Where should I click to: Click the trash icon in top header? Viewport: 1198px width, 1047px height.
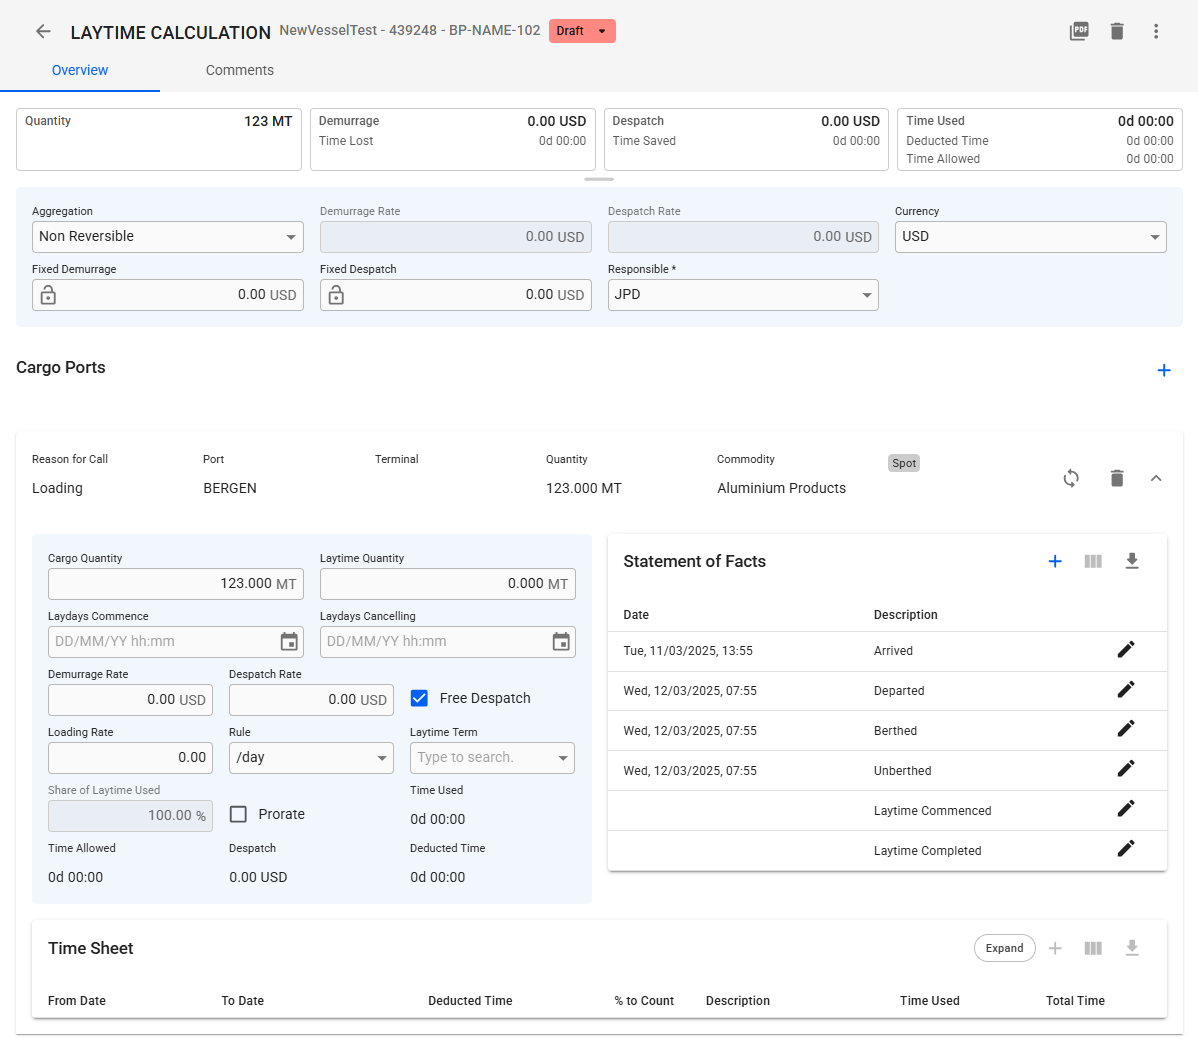point(1117,31)
